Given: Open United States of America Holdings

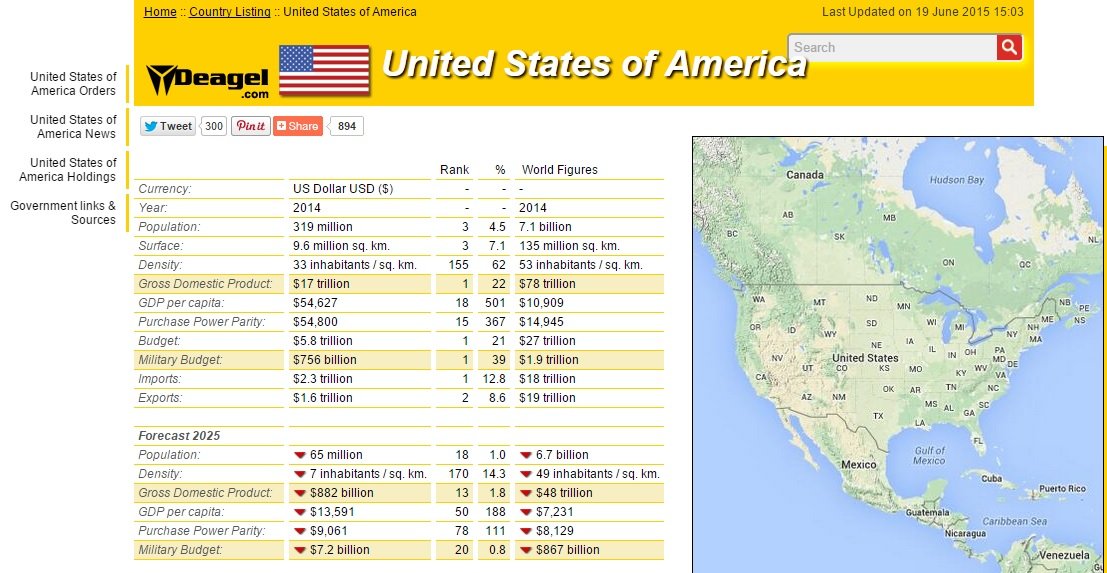Looking at the screenshot, I should [67, 169].
